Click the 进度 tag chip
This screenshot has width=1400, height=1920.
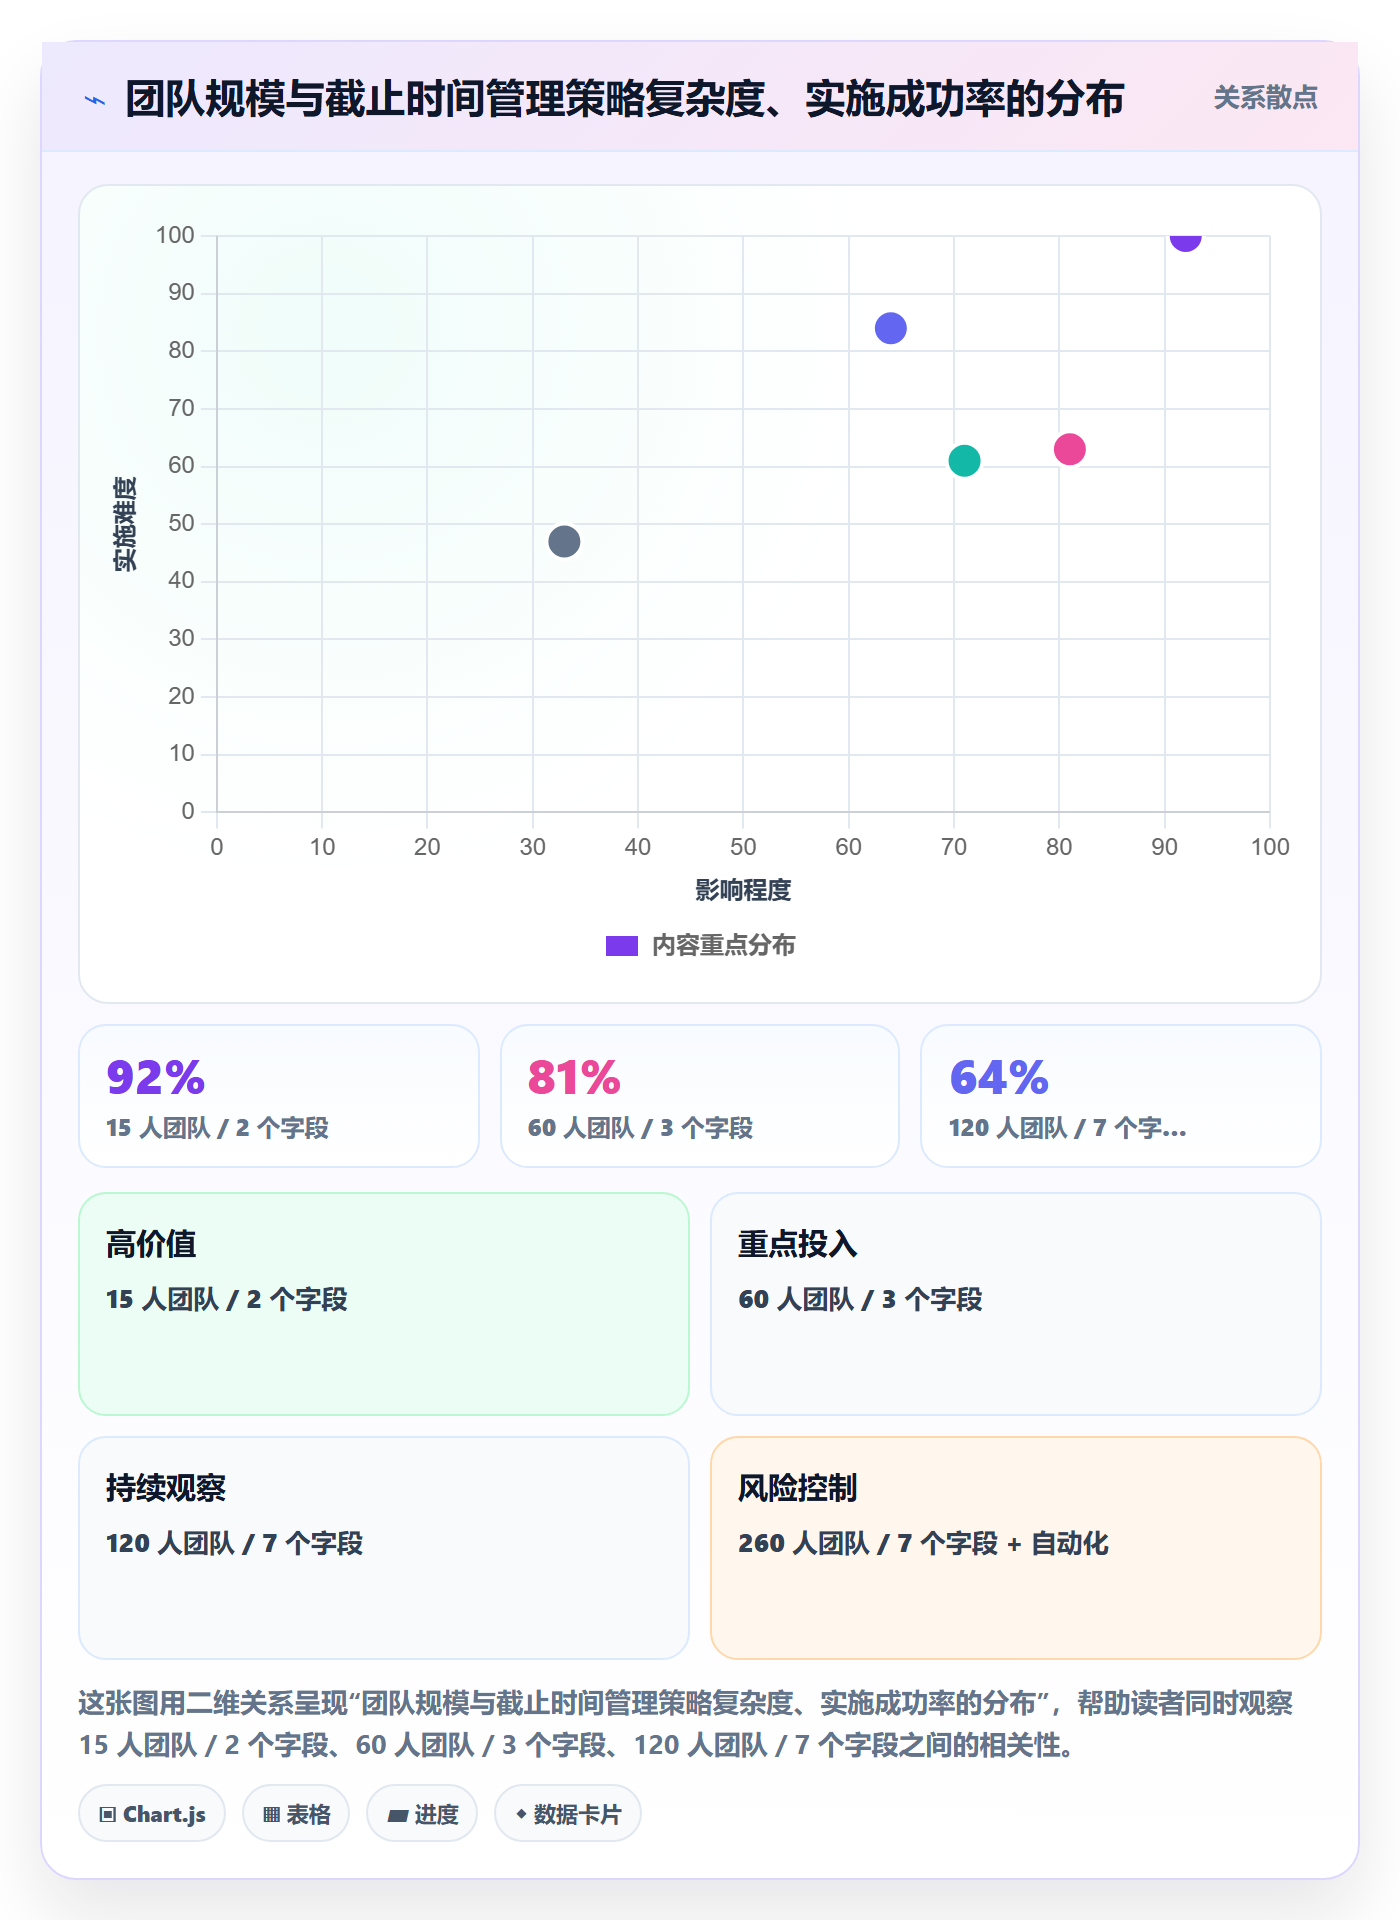(422, 1814)
